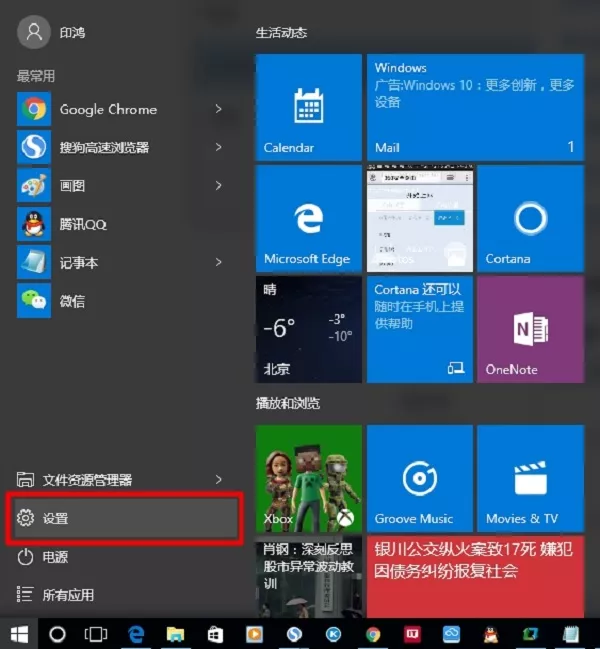
Task: Open the Calendar tile
Action: tap(309, 107)
